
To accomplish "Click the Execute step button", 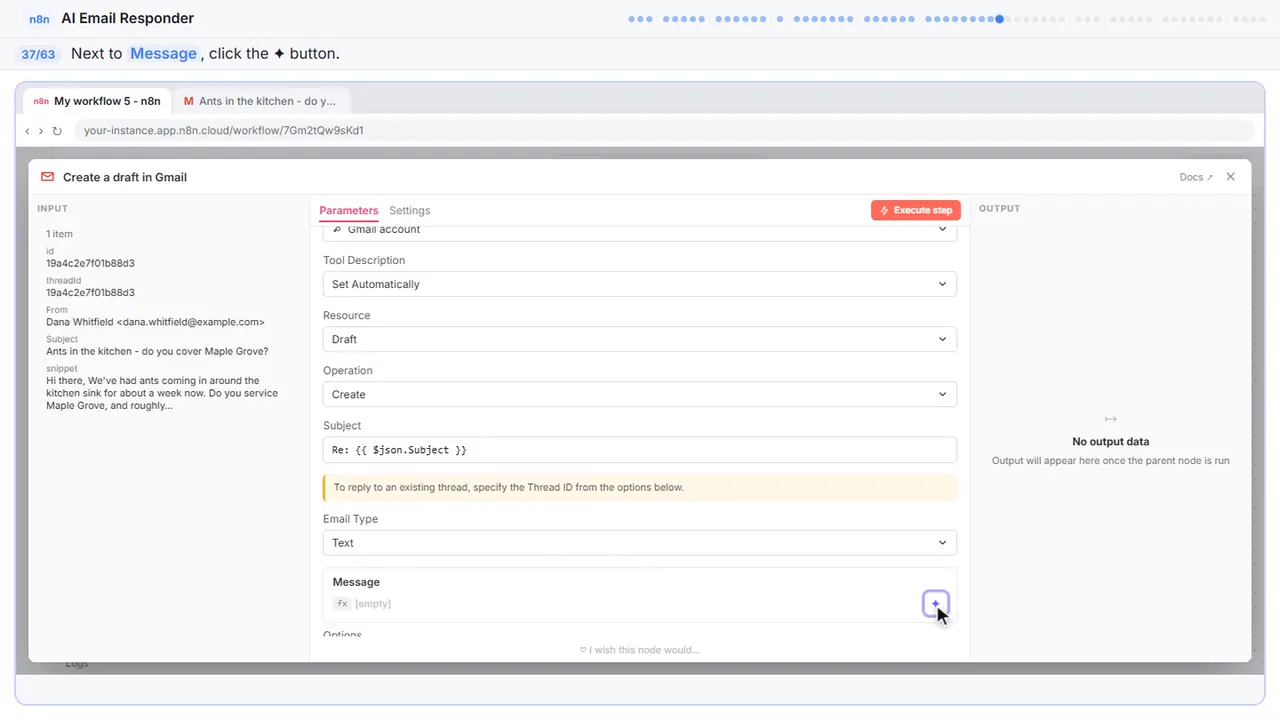I will pyautogui.click(x=916, y=211).
